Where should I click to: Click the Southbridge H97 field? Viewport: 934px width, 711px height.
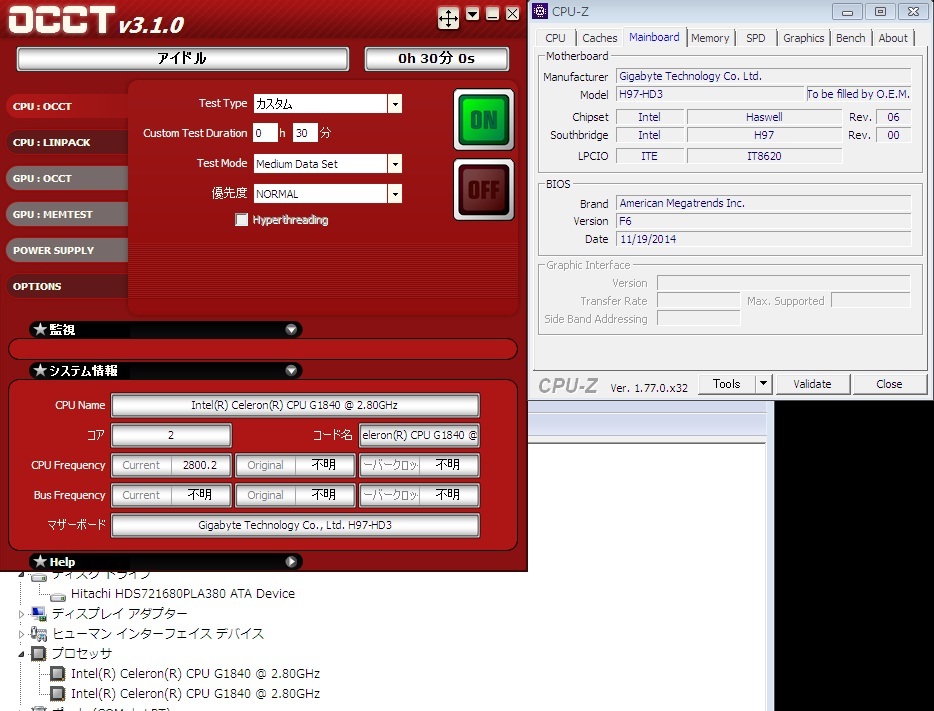764,135
